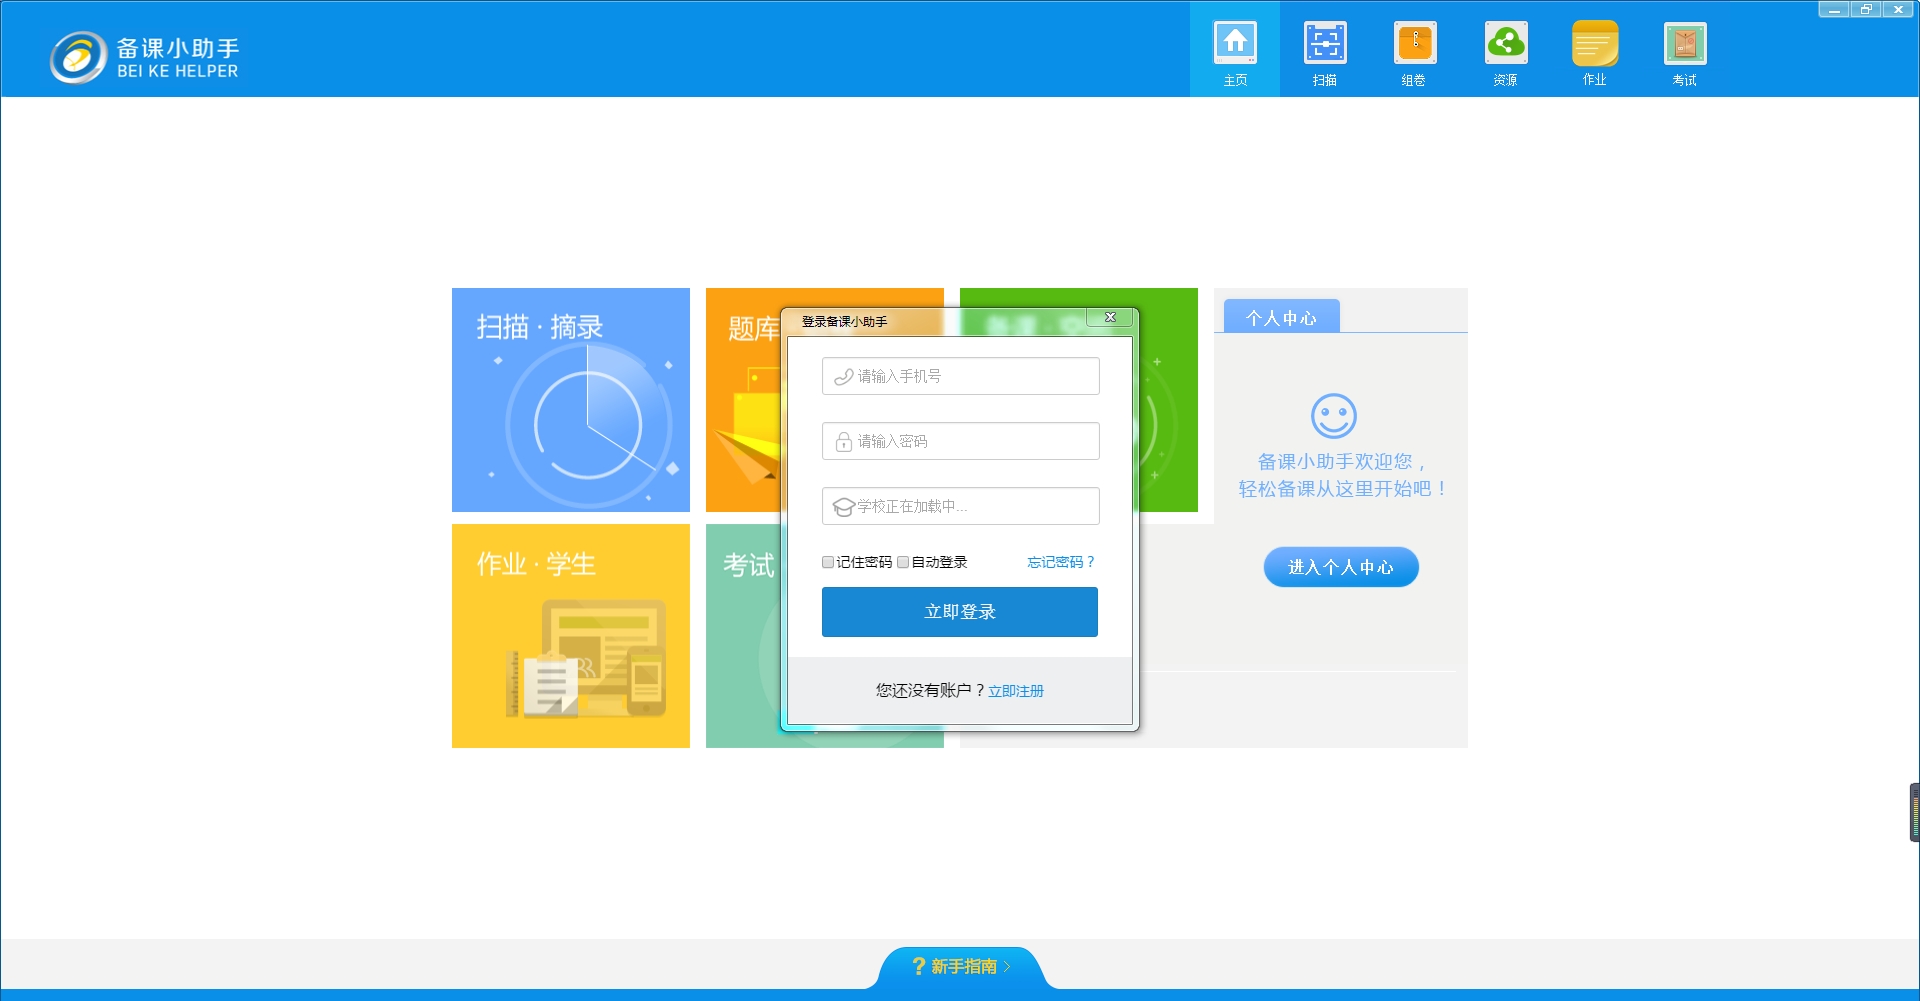1920x1001 pixels.
Task: Open the 资源 cloud resources icon
Action: [x=1505, y=51]
